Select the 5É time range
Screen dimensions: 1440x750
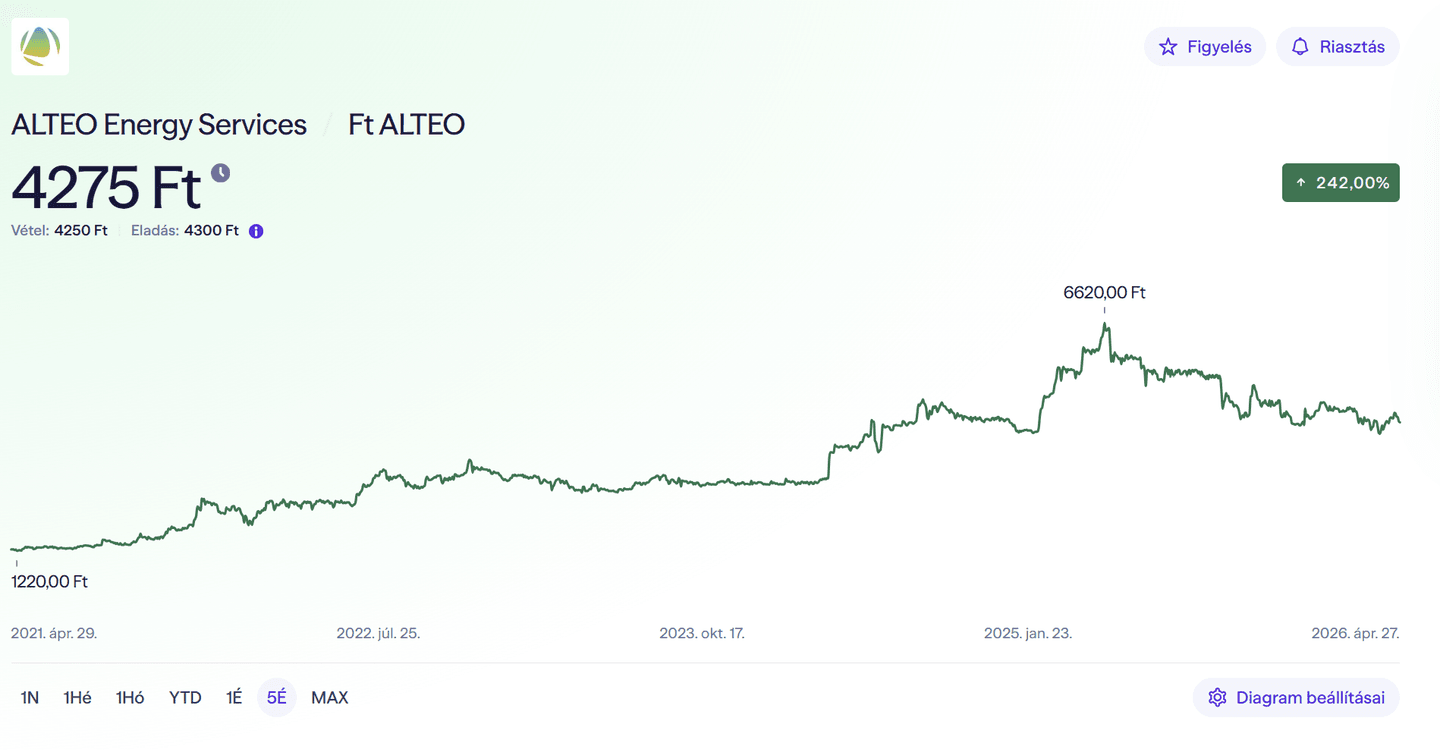tap(276, 698)
